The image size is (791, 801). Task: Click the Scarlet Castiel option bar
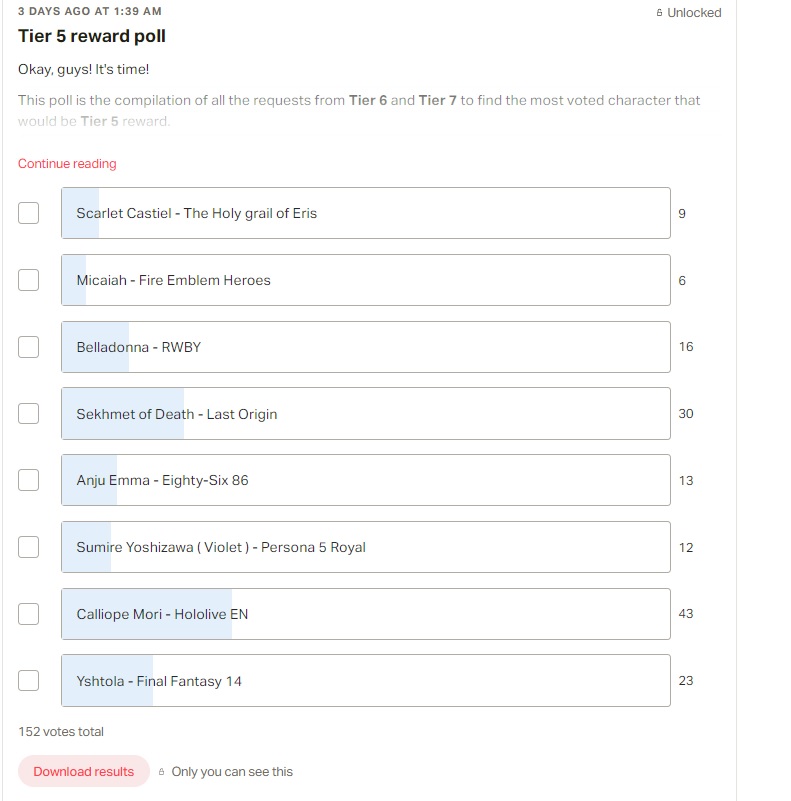pyautogui.click(x=366, y=213)
